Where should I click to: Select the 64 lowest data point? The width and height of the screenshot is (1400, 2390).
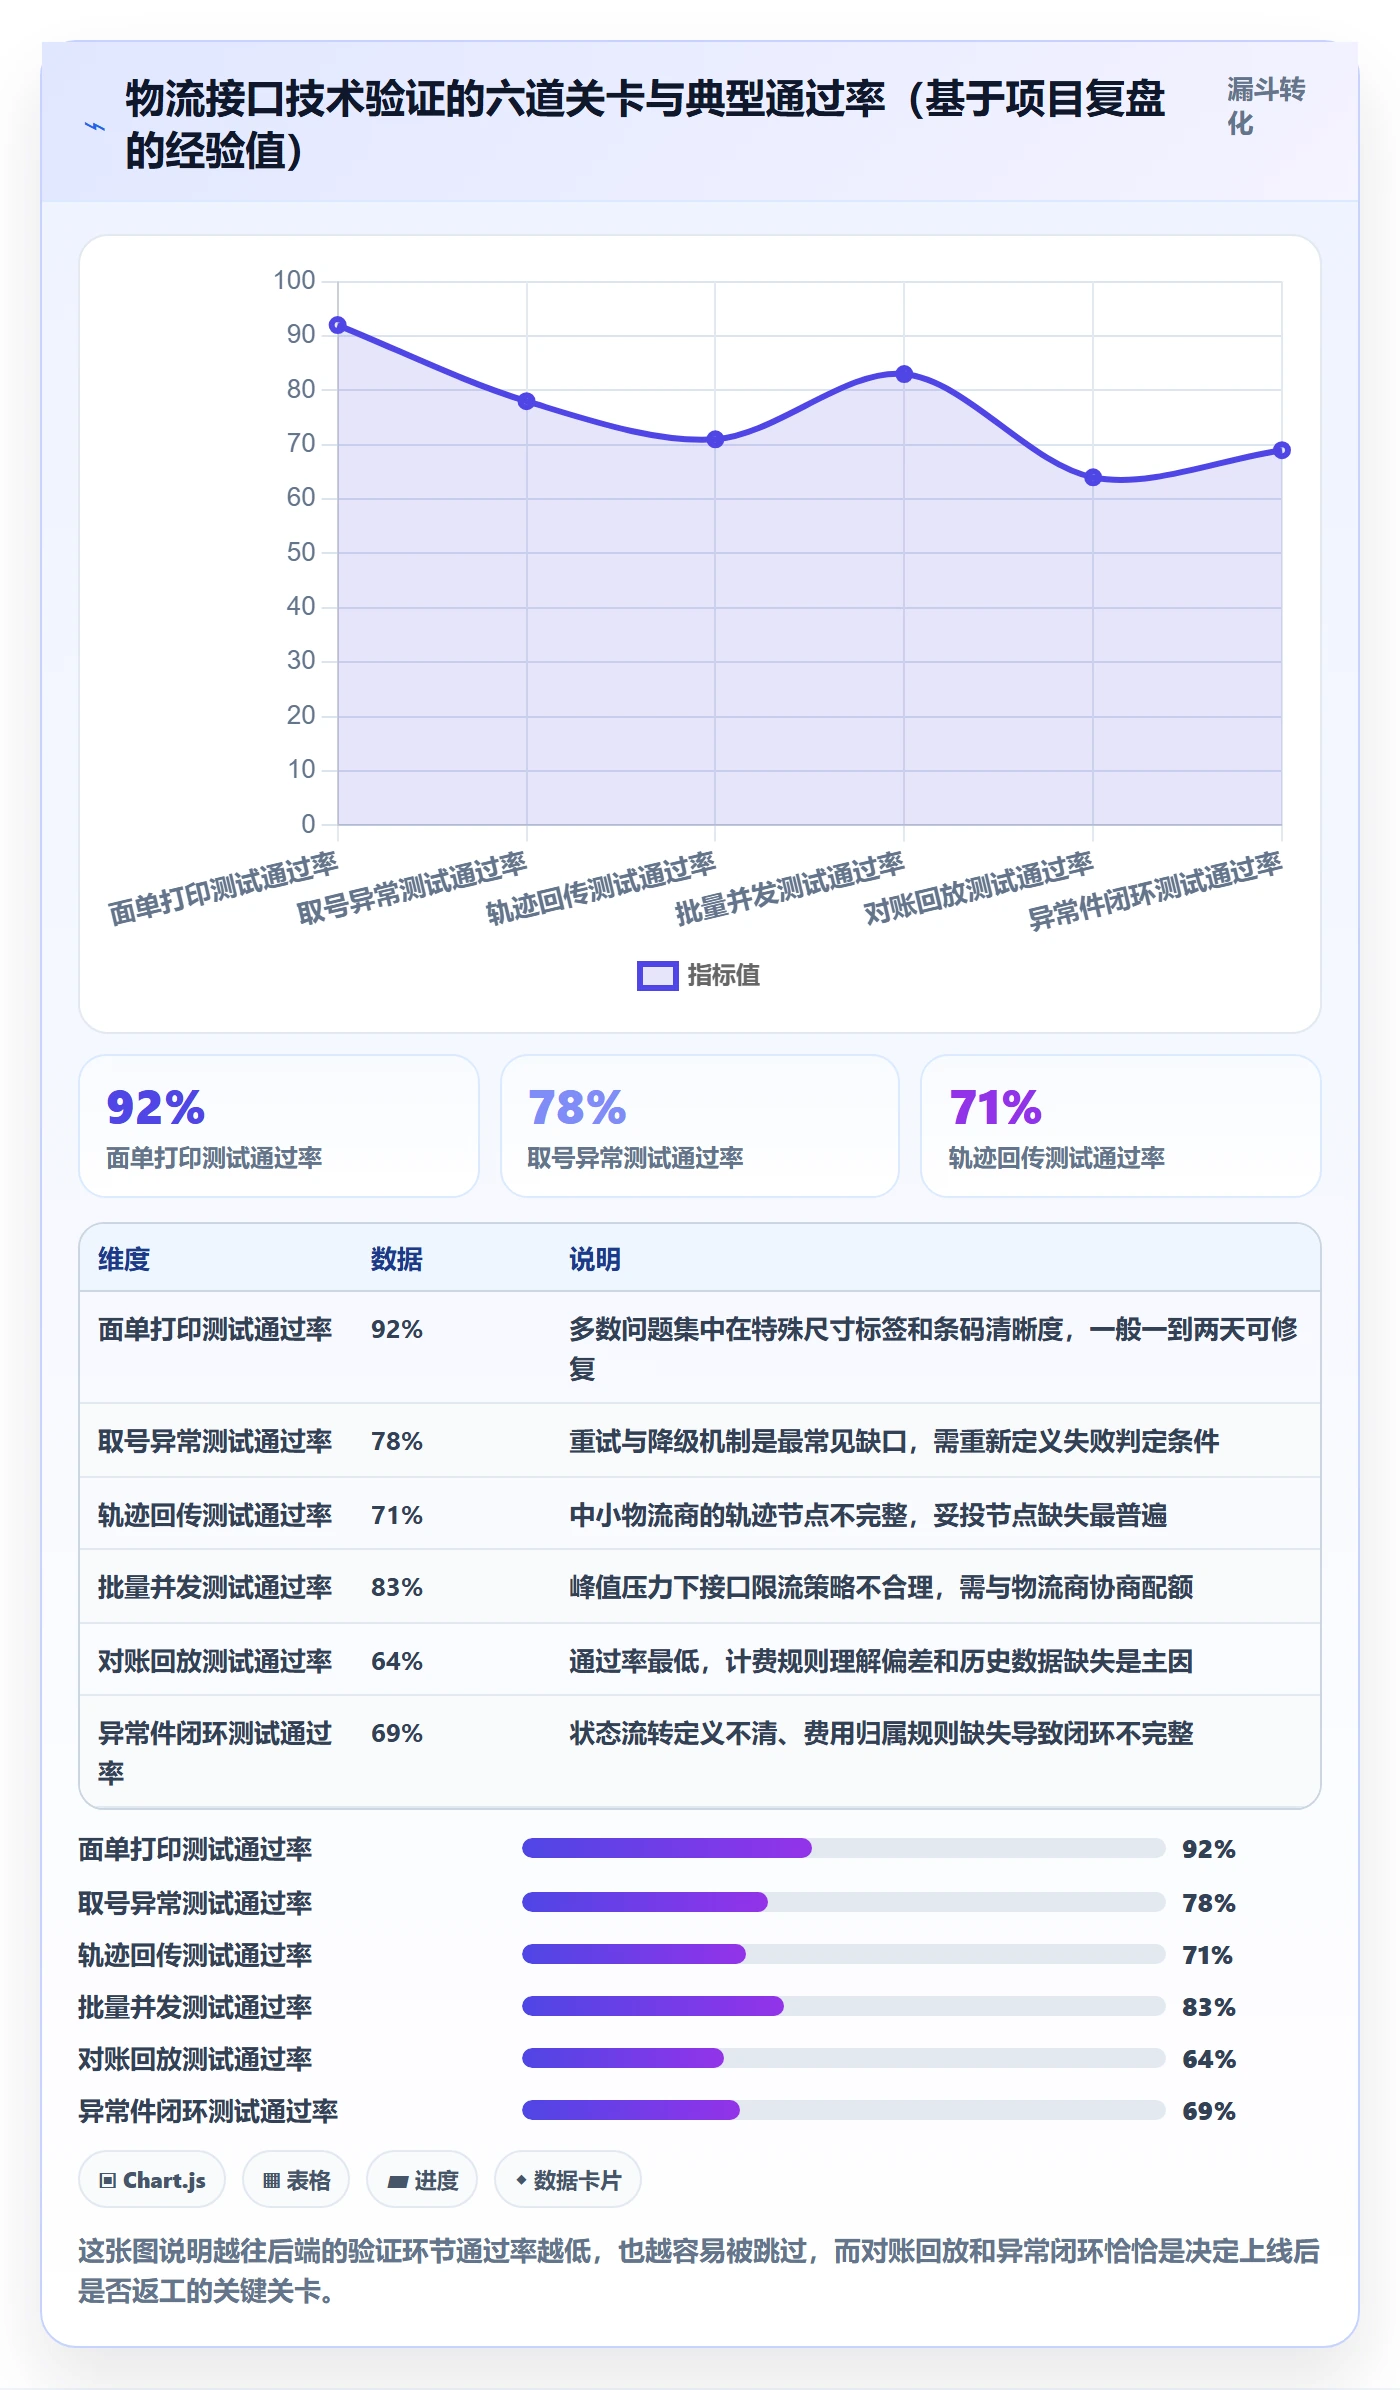[x=1093, y=477]
